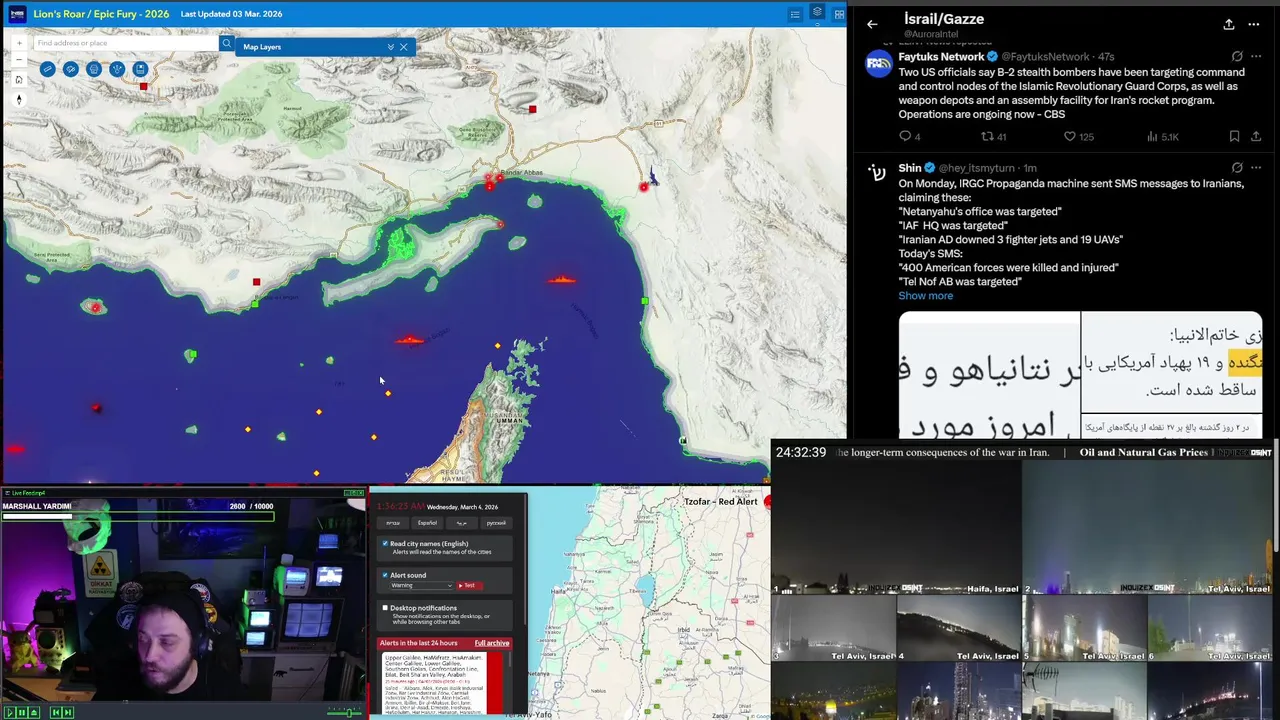Image resolution: width=1280 pixels, height=720 pixels.
Task: Open the layers stack icon in map header
Action: tap(817, 13)
